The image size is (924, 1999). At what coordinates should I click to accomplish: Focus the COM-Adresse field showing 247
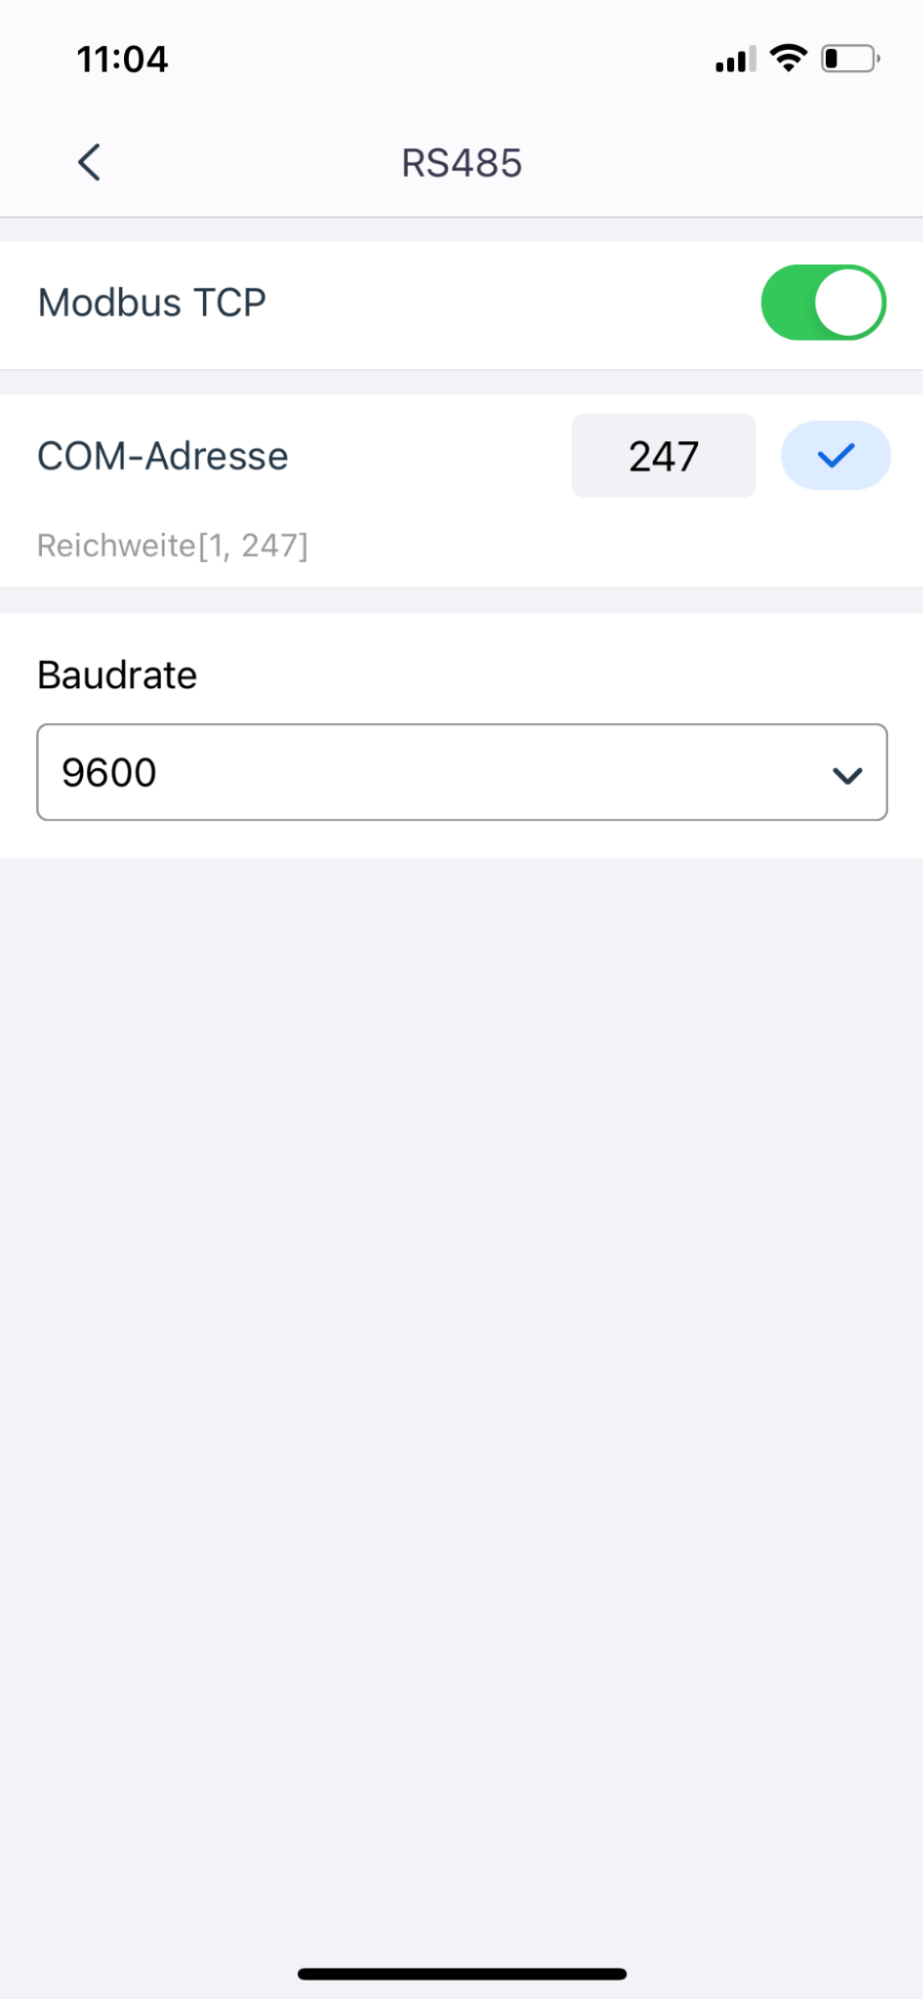664,456
